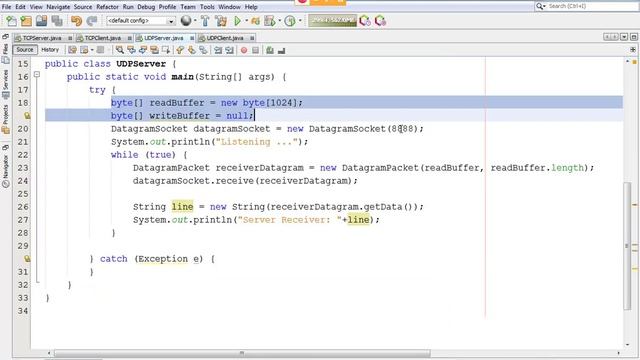The image size is (640, 360).
Task: Click Find Previous Occurrence icon
Action: pyautogui.click(x=131, y=50)
